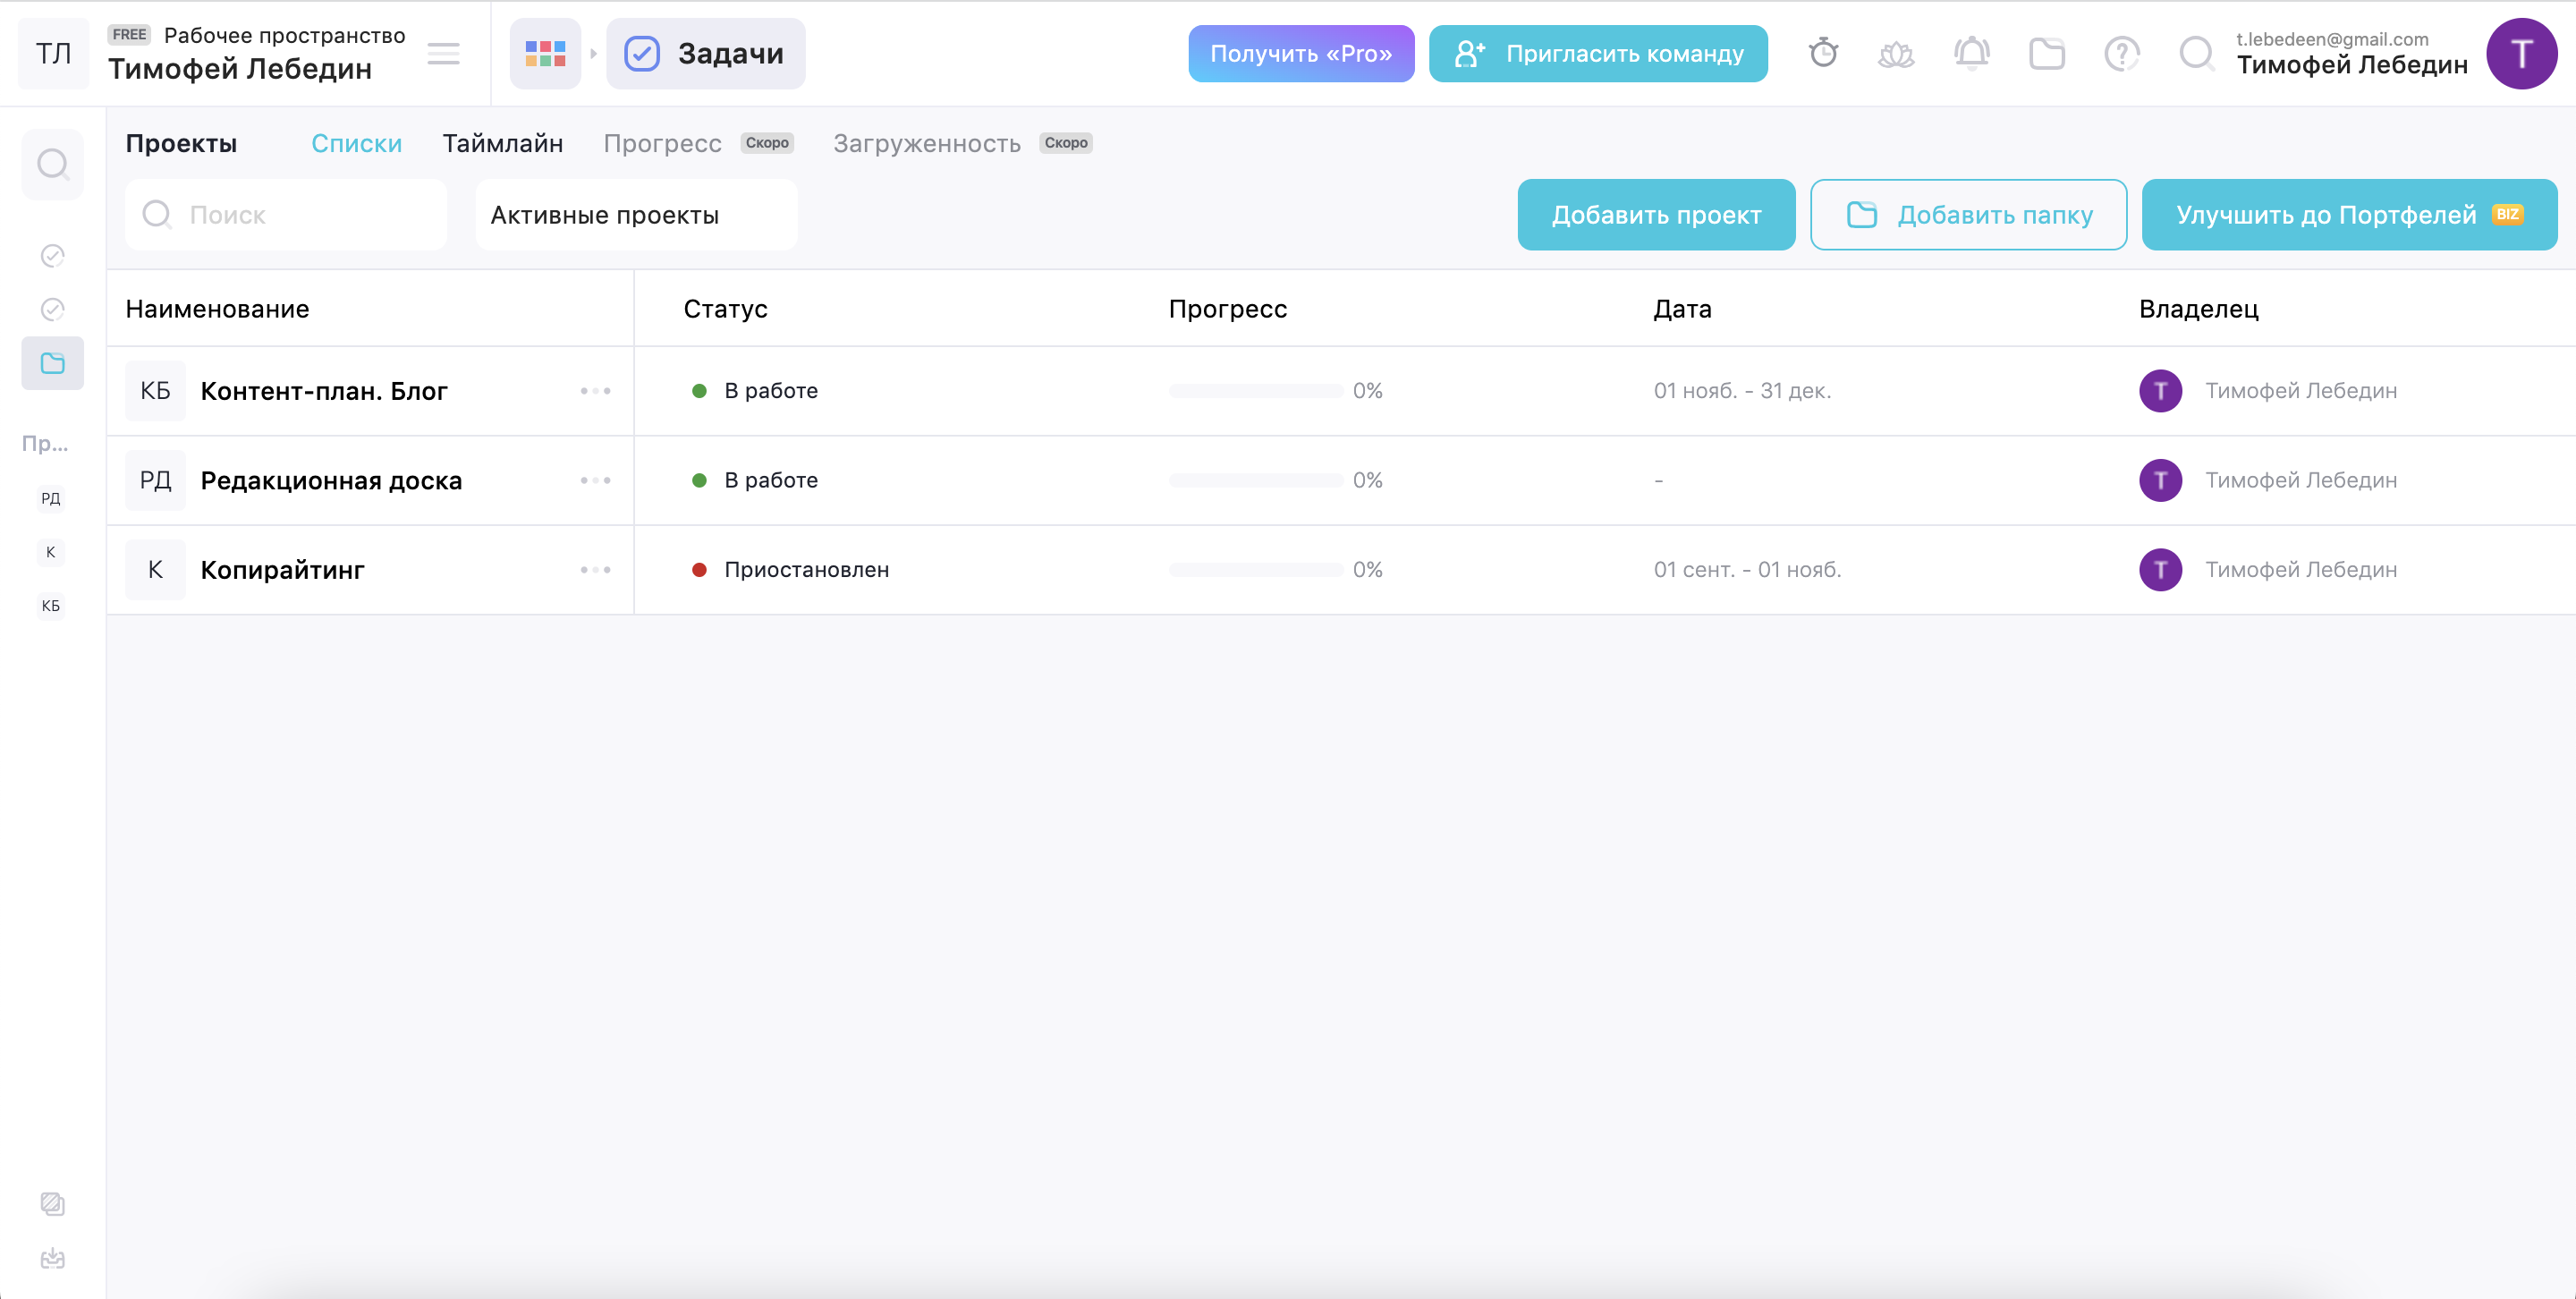Open the files folder icon in header
The width and height of the screenshot is (2576, 1299).
click(2046, 53)
